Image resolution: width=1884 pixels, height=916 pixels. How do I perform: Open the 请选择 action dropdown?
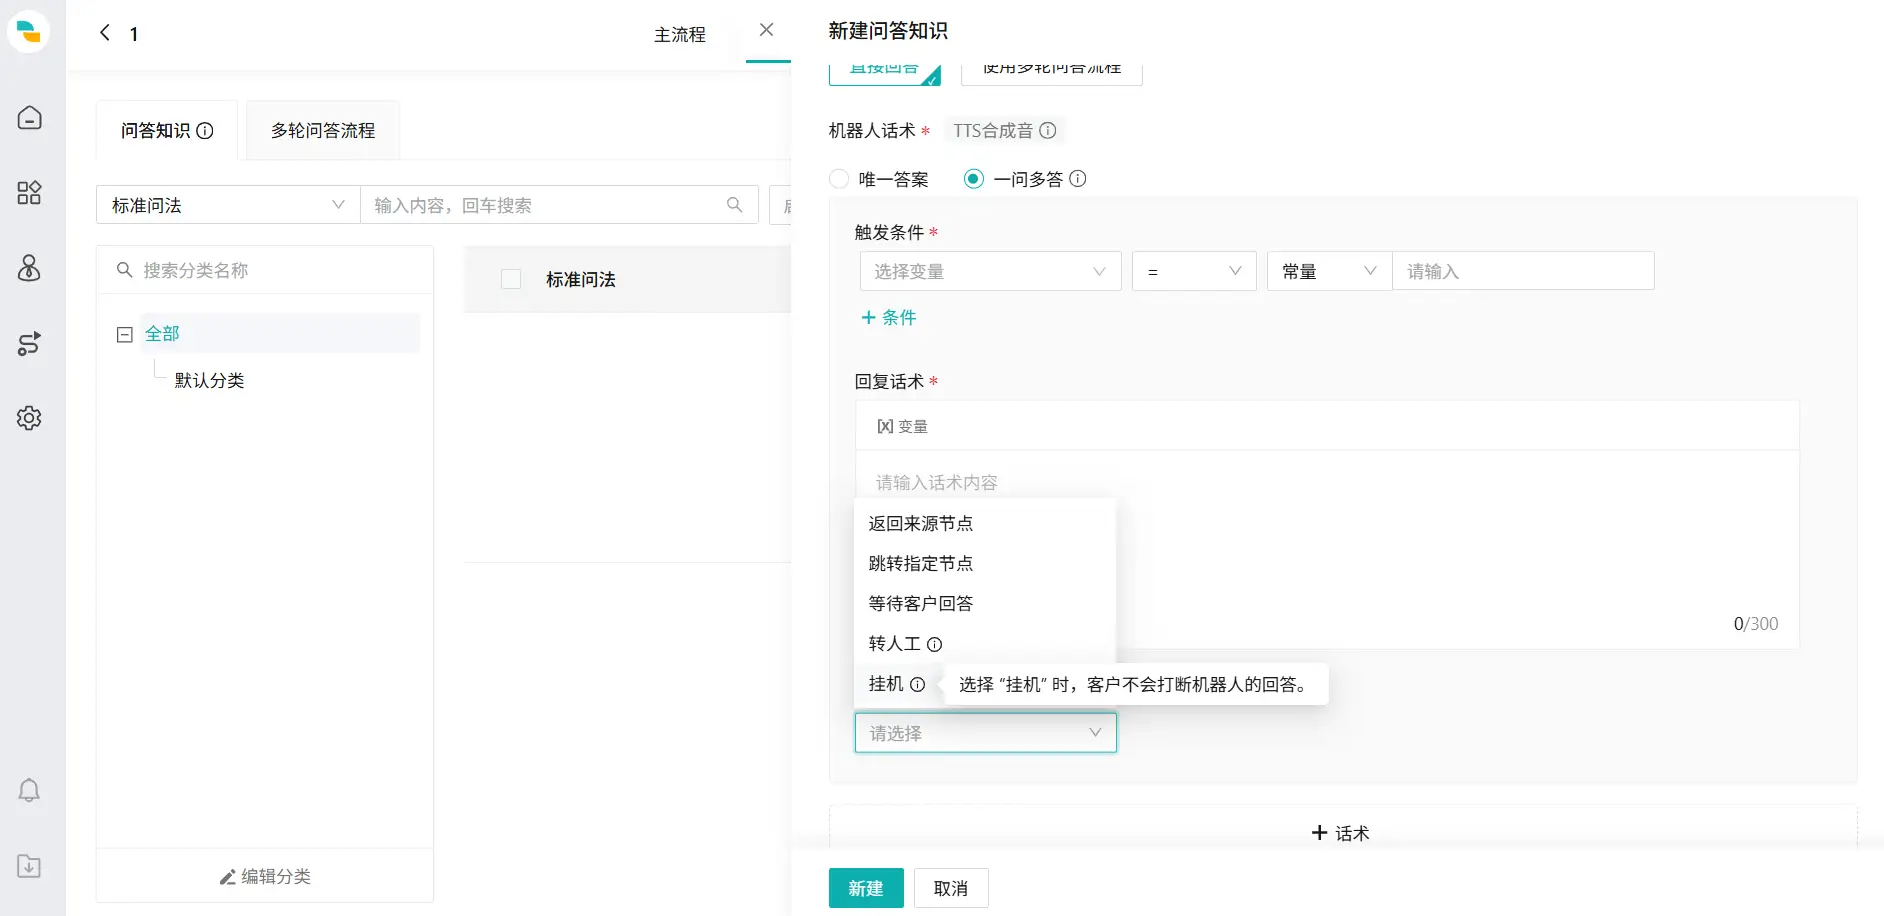985,733
